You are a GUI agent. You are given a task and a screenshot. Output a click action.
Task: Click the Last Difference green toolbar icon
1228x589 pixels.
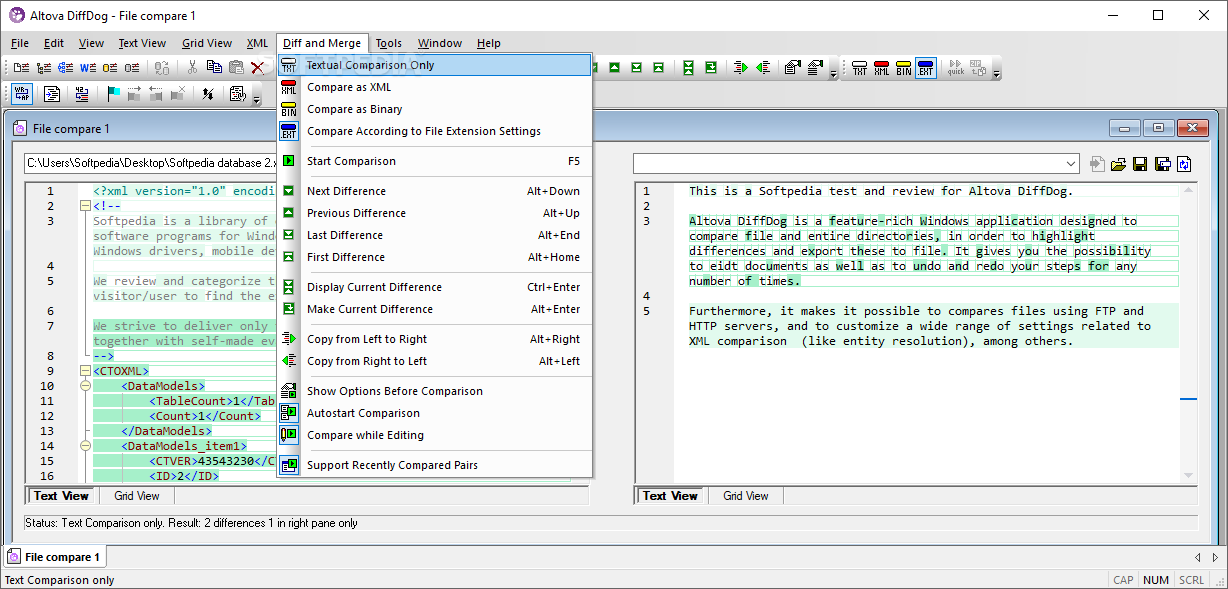pyautogui.click(x=637, y=68)
